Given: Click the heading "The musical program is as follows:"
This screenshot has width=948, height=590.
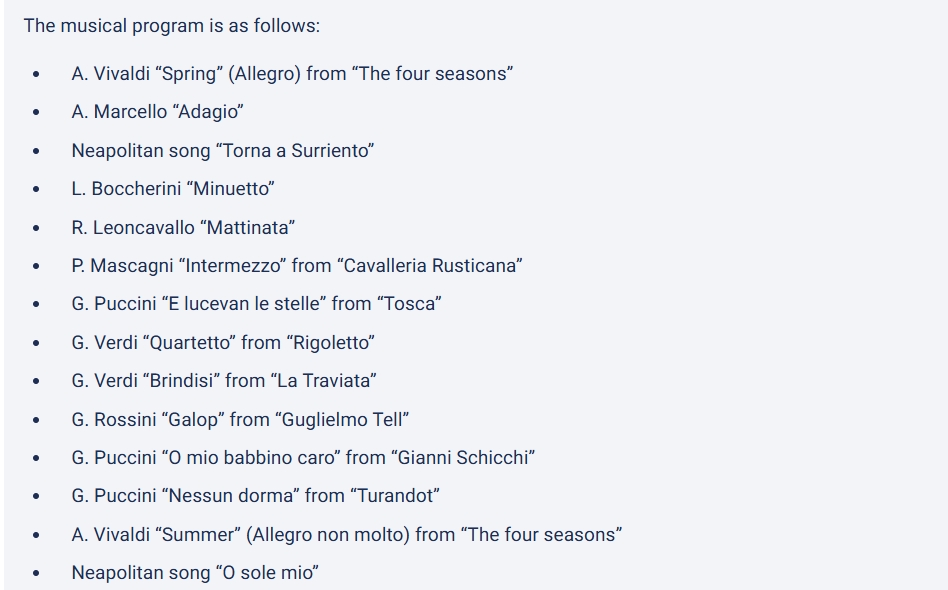Looking at the screenshot, I should coord(172,26).
